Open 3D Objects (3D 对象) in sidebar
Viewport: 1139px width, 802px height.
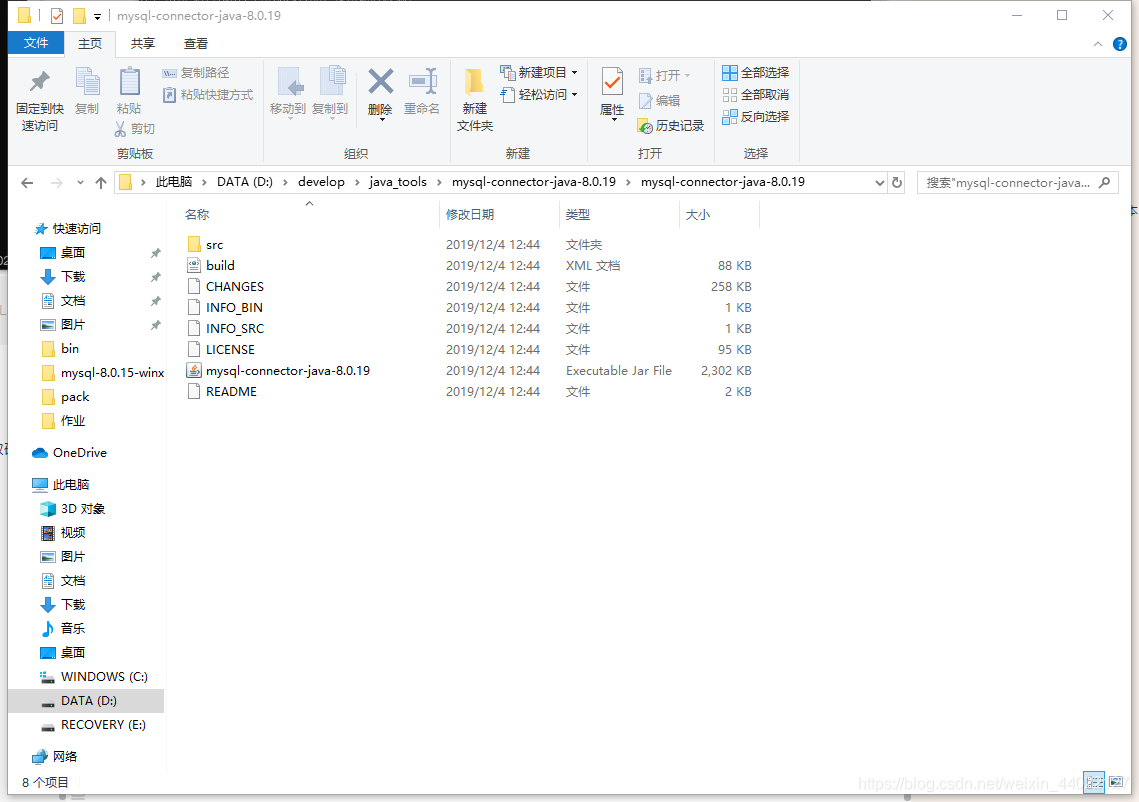[83, 509]
